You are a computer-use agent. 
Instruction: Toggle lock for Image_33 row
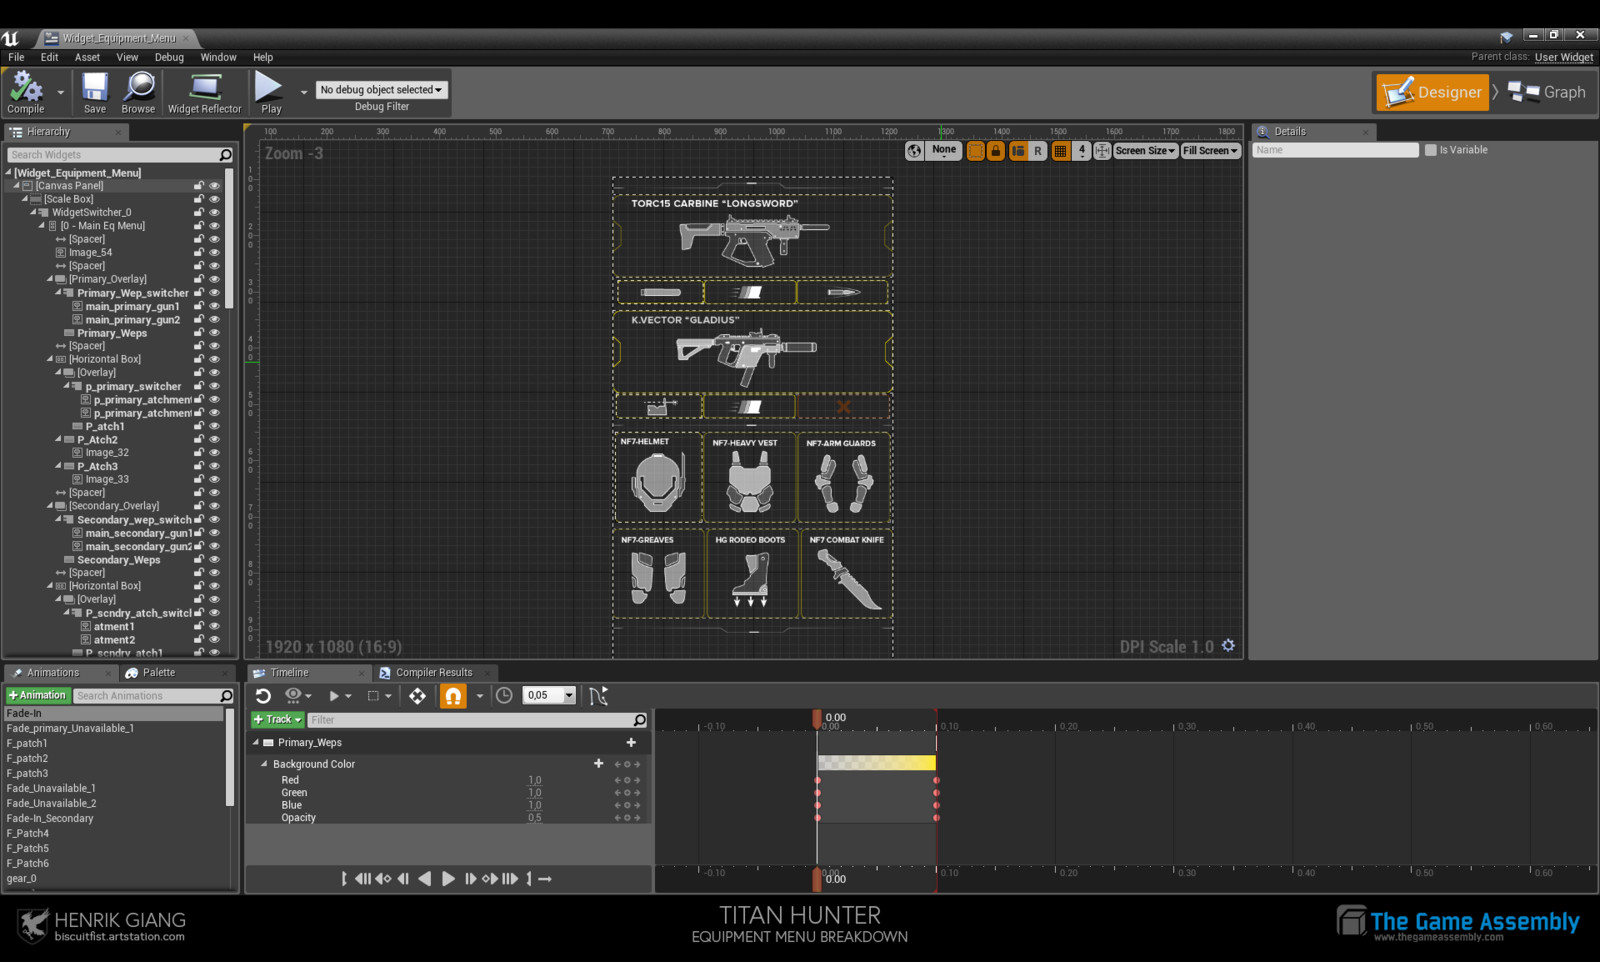(199, 480)
